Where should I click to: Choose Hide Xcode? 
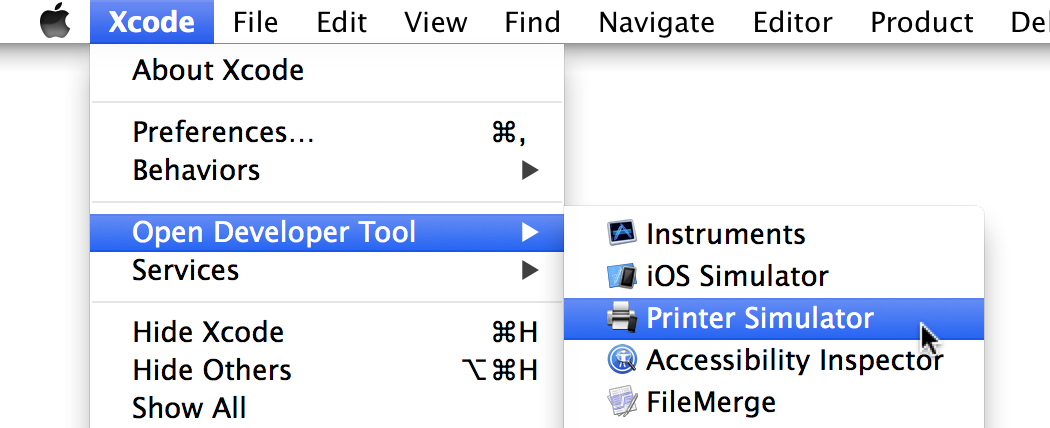[327, 332]
